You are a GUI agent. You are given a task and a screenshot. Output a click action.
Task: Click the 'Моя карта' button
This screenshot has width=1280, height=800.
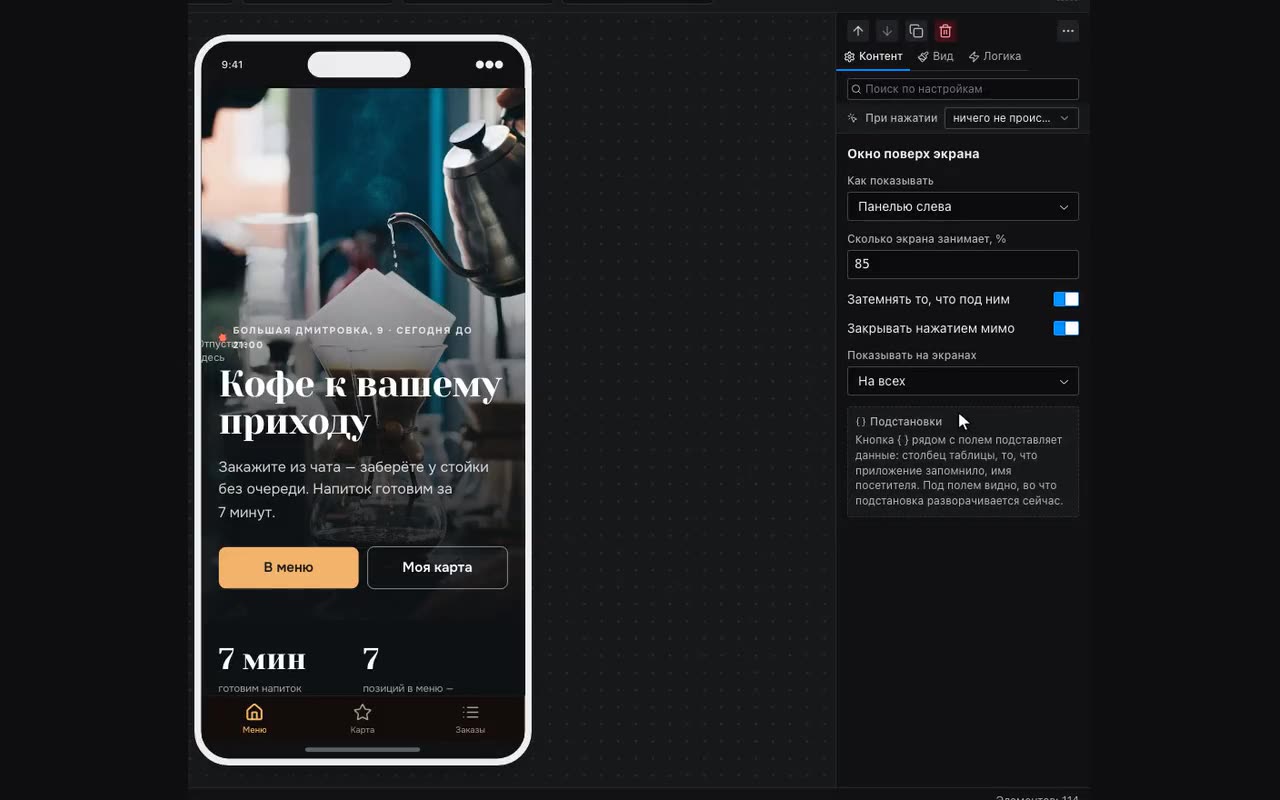tap(437, 567)
